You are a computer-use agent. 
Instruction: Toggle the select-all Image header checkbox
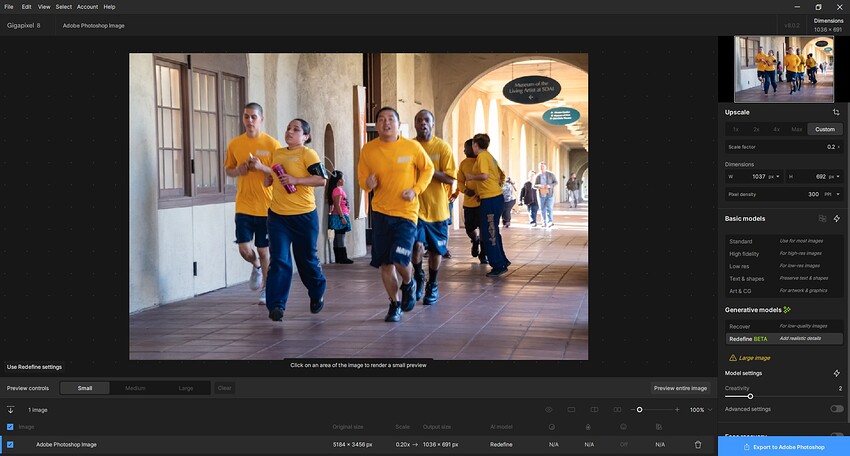click(10, 427)
